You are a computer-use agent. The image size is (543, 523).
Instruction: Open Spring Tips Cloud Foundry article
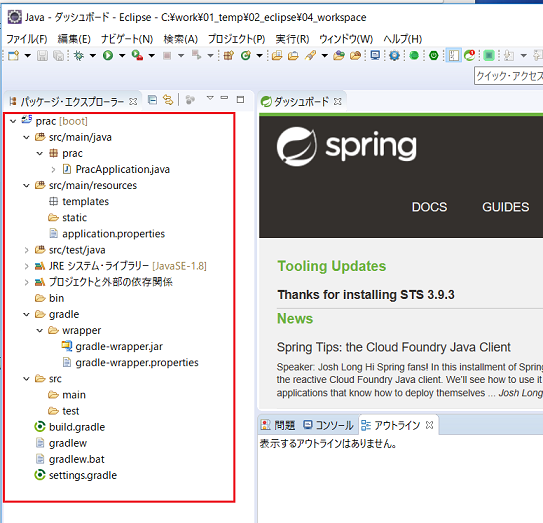(393, 347)
